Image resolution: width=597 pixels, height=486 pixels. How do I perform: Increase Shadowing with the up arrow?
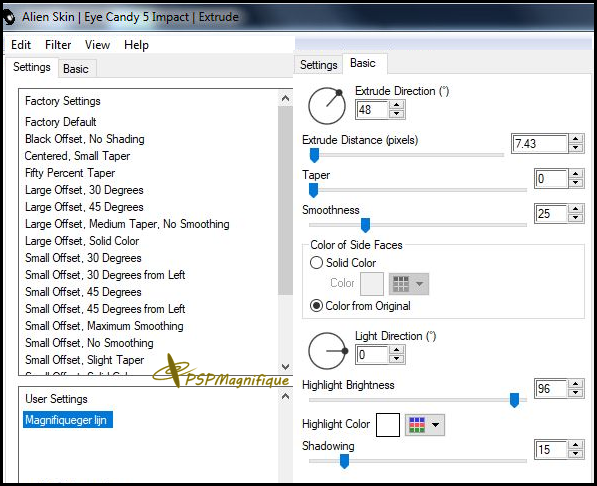tap(576, 445)
